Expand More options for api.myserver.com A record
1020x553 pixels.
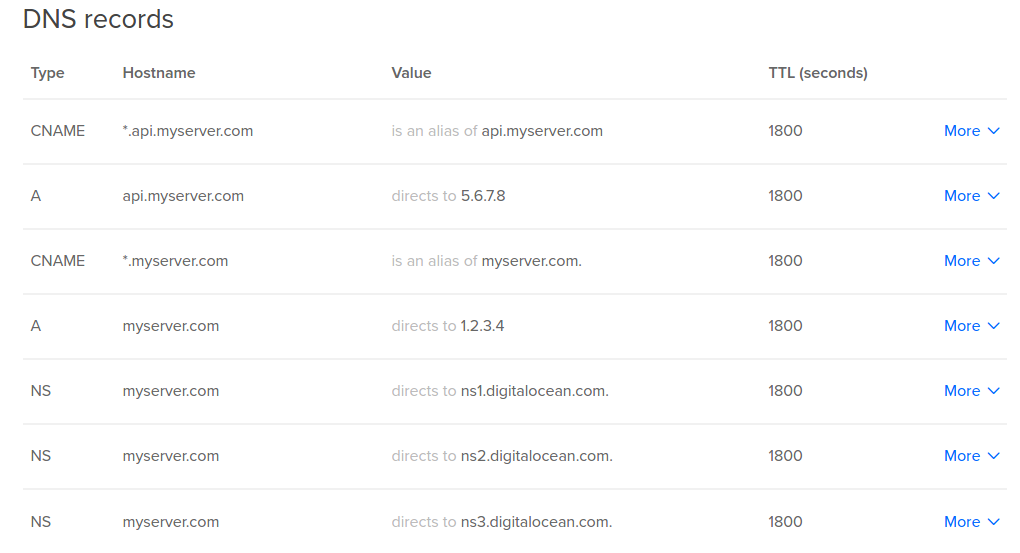point(971,196)
